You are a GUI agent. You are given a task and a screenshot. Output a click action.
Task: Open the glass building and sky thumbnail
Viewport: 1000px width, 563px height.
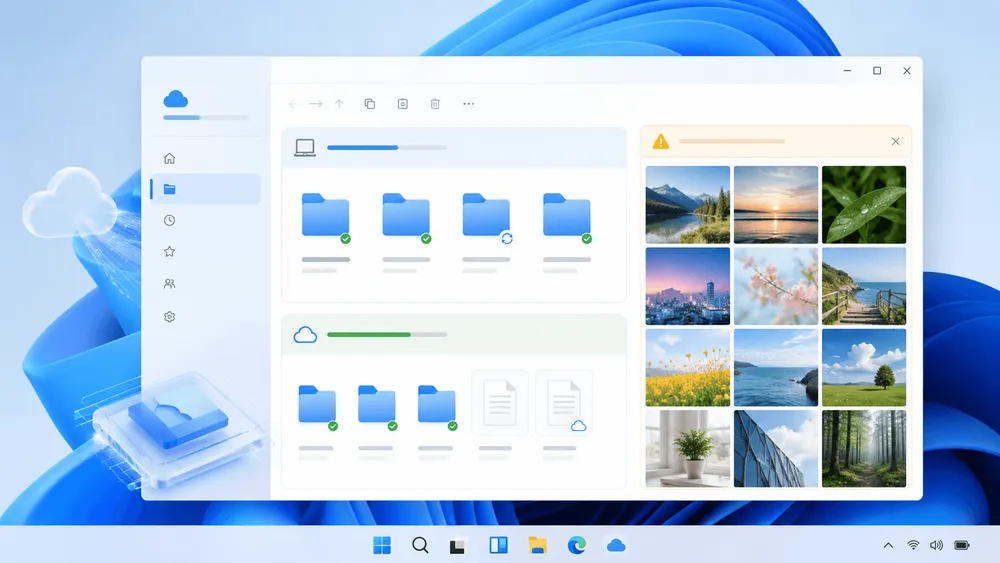click(776, 449)
